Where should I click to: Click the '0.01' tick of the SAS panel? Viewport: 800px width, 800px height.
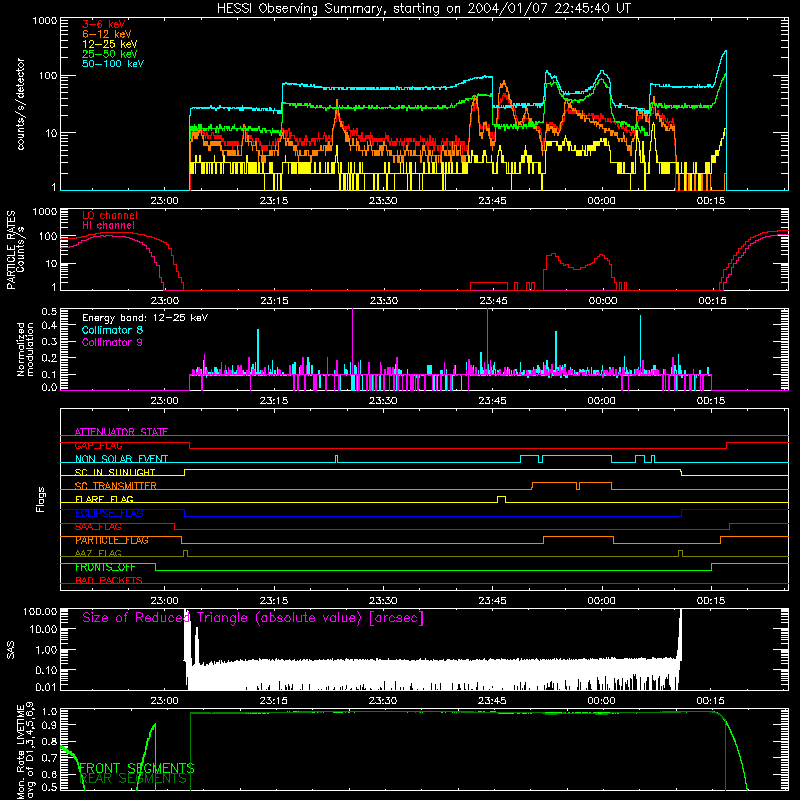coord(46,687)
